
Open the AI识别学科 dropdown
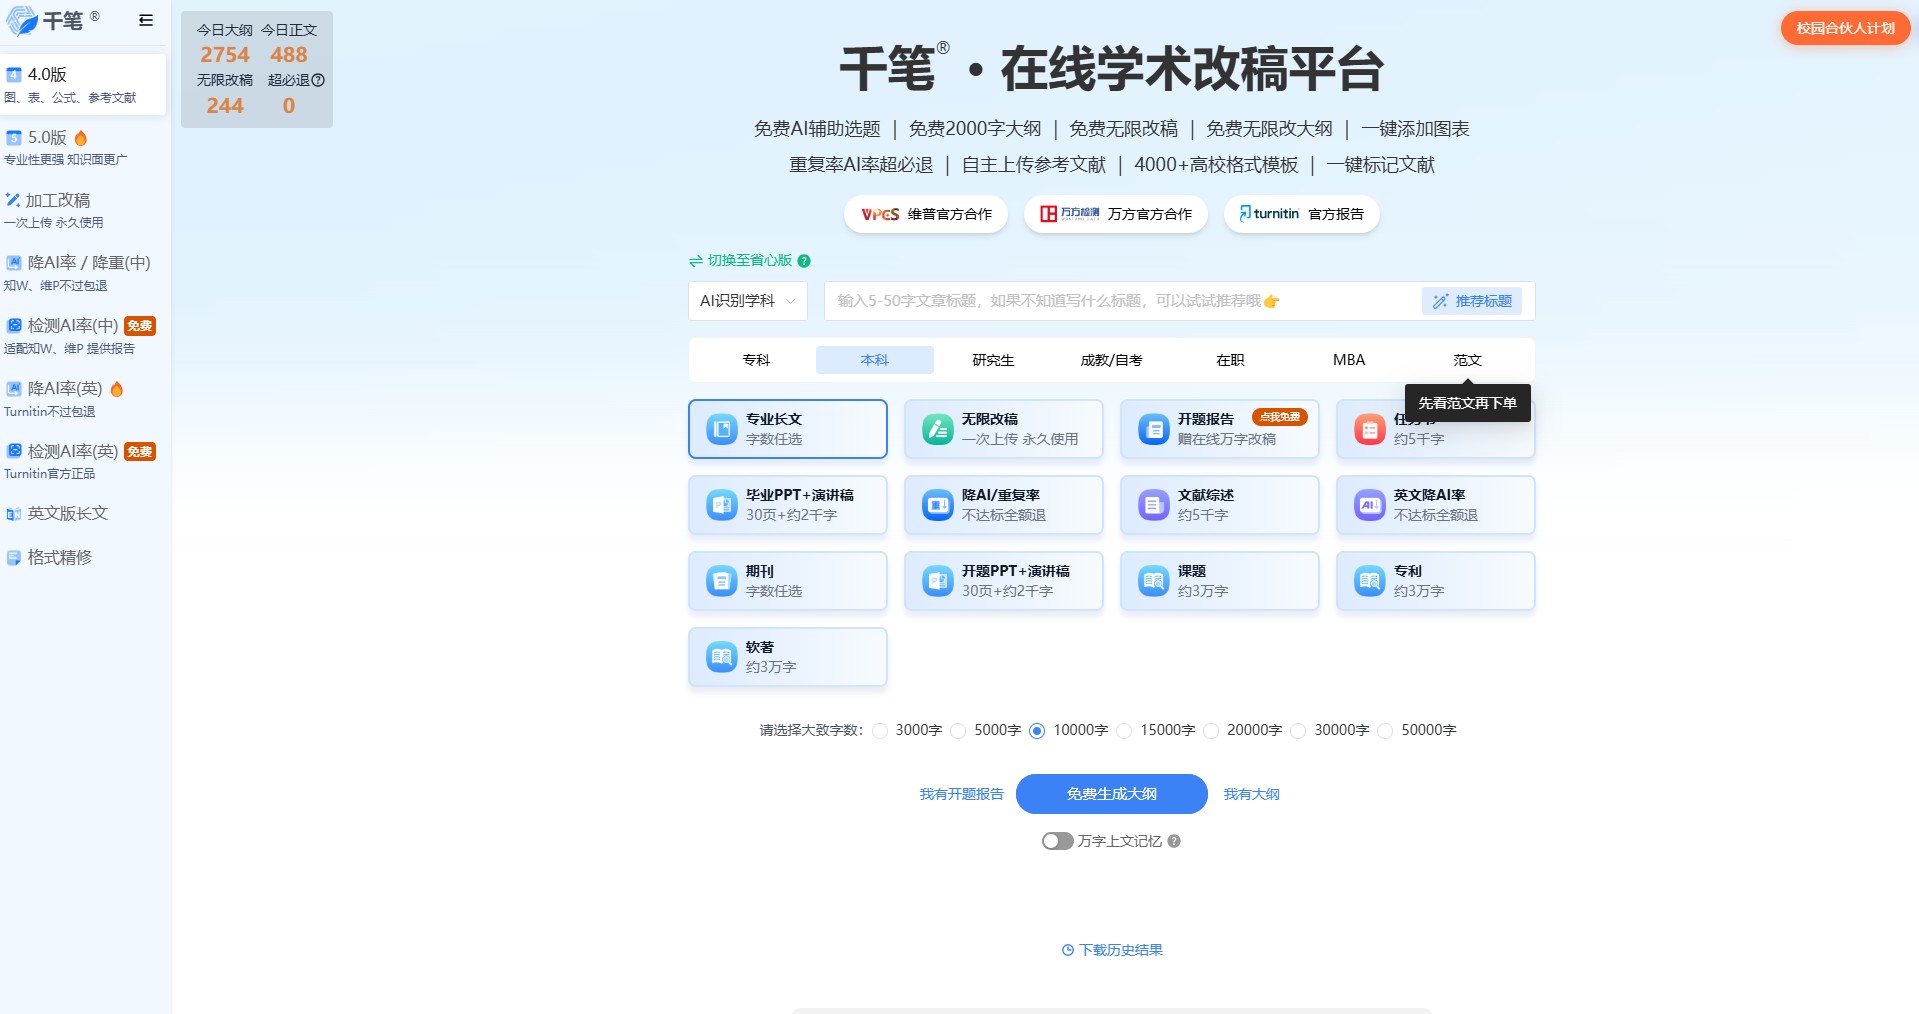[x=748, y=301]
